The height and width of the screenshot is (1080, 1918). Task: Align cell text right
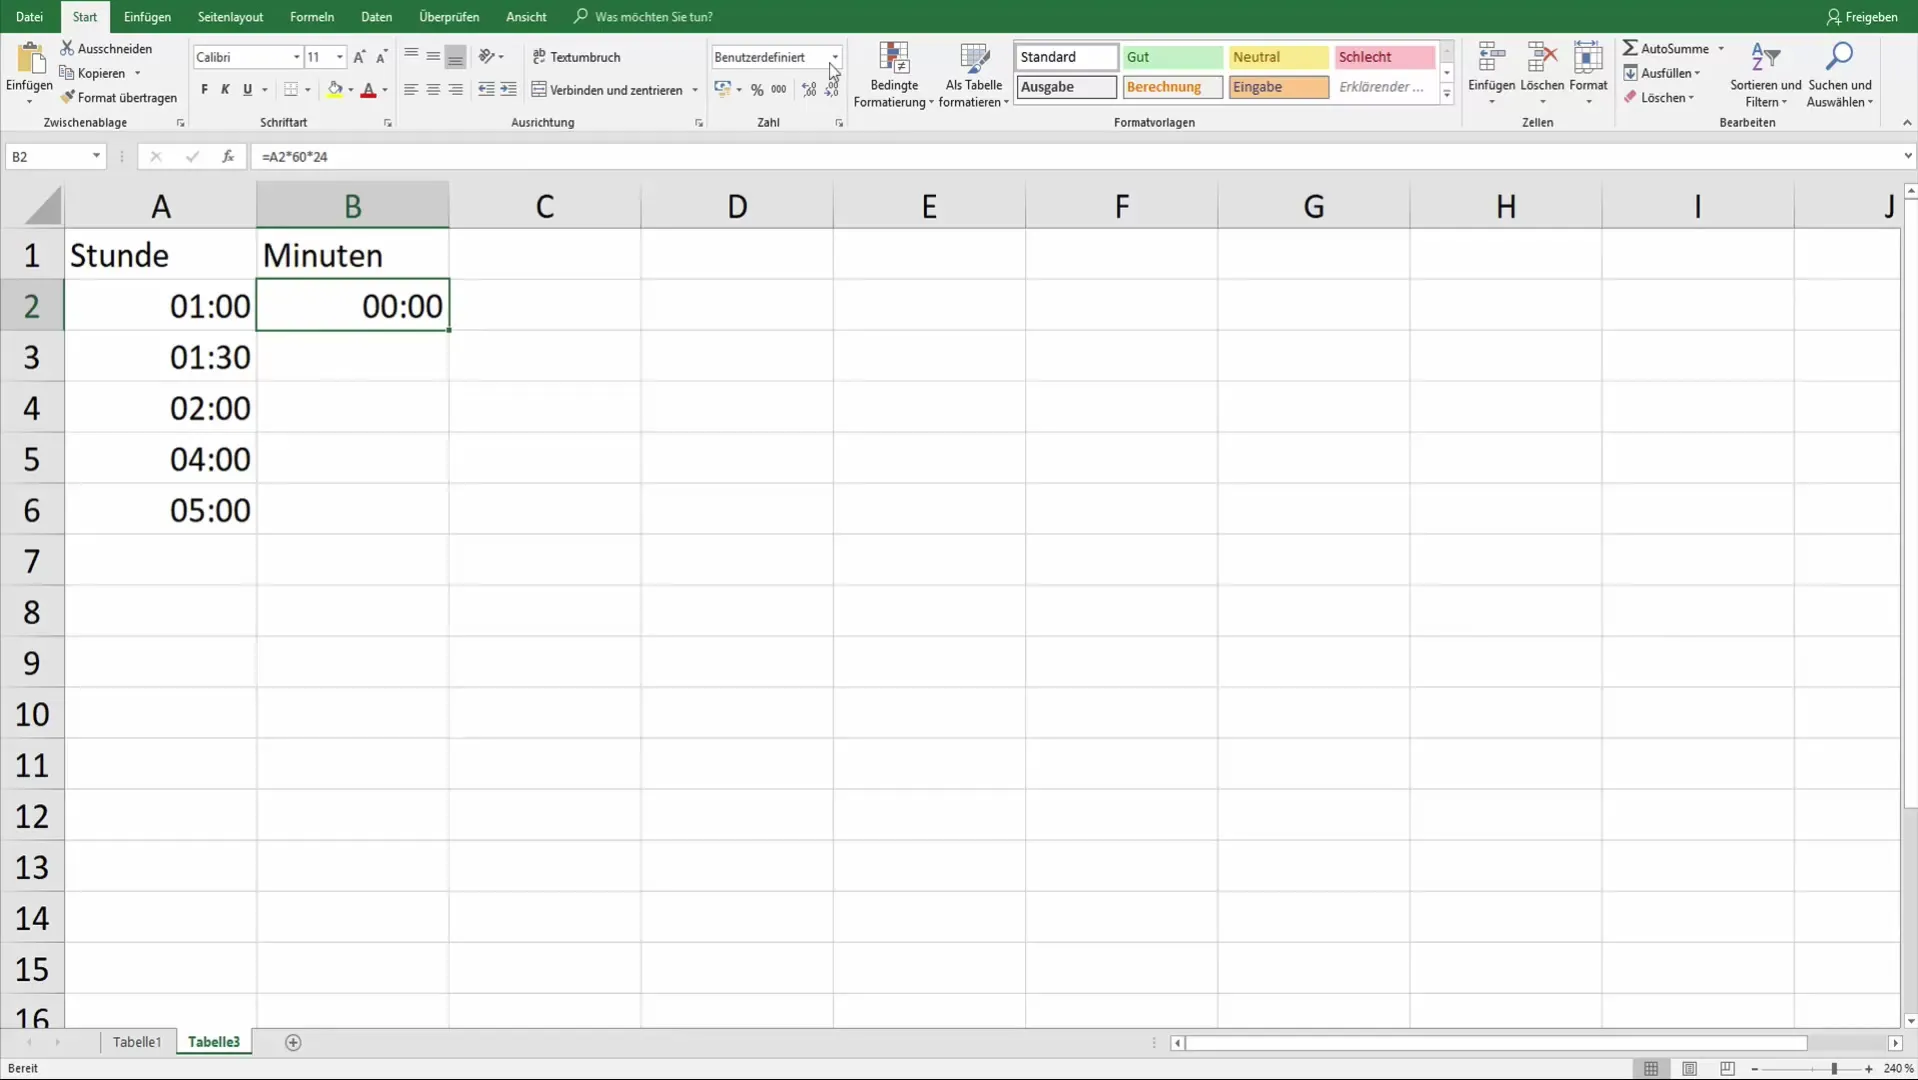[x=455, y=89]
